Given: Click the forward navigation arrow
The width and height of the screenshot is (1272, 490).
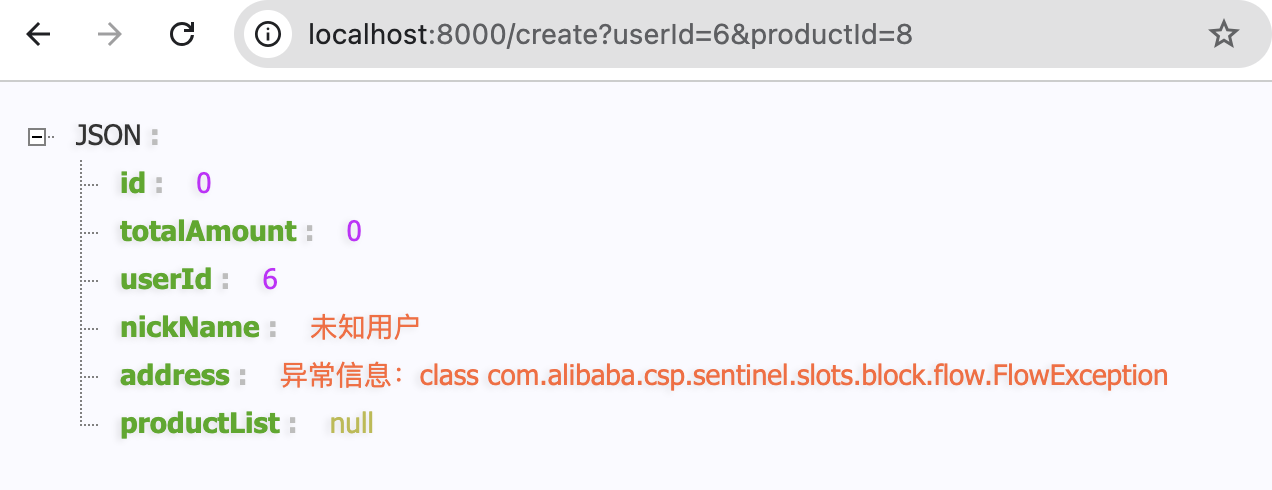Looking at the screenshot, I should click(x=110, y=35).
